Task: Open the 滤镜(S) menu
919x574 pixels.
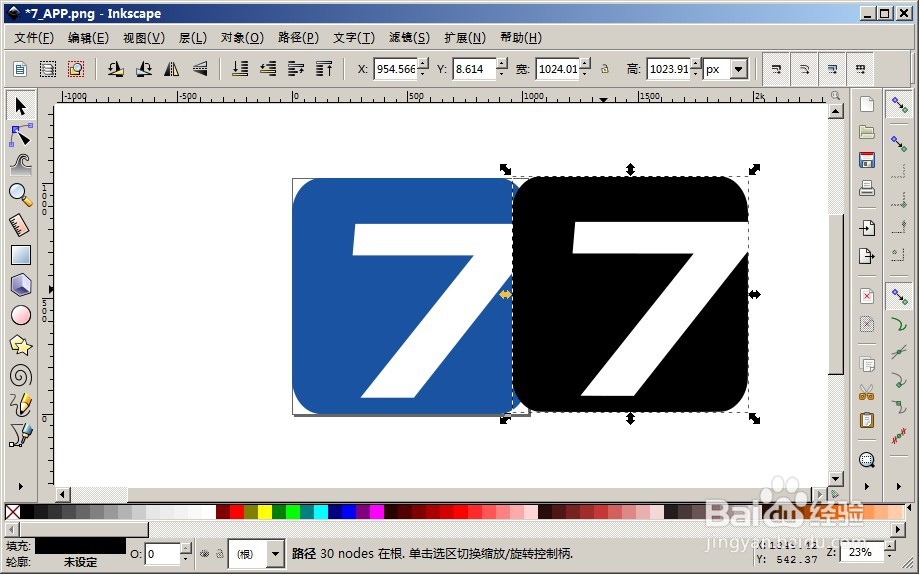Action: (x=409, y=38)
